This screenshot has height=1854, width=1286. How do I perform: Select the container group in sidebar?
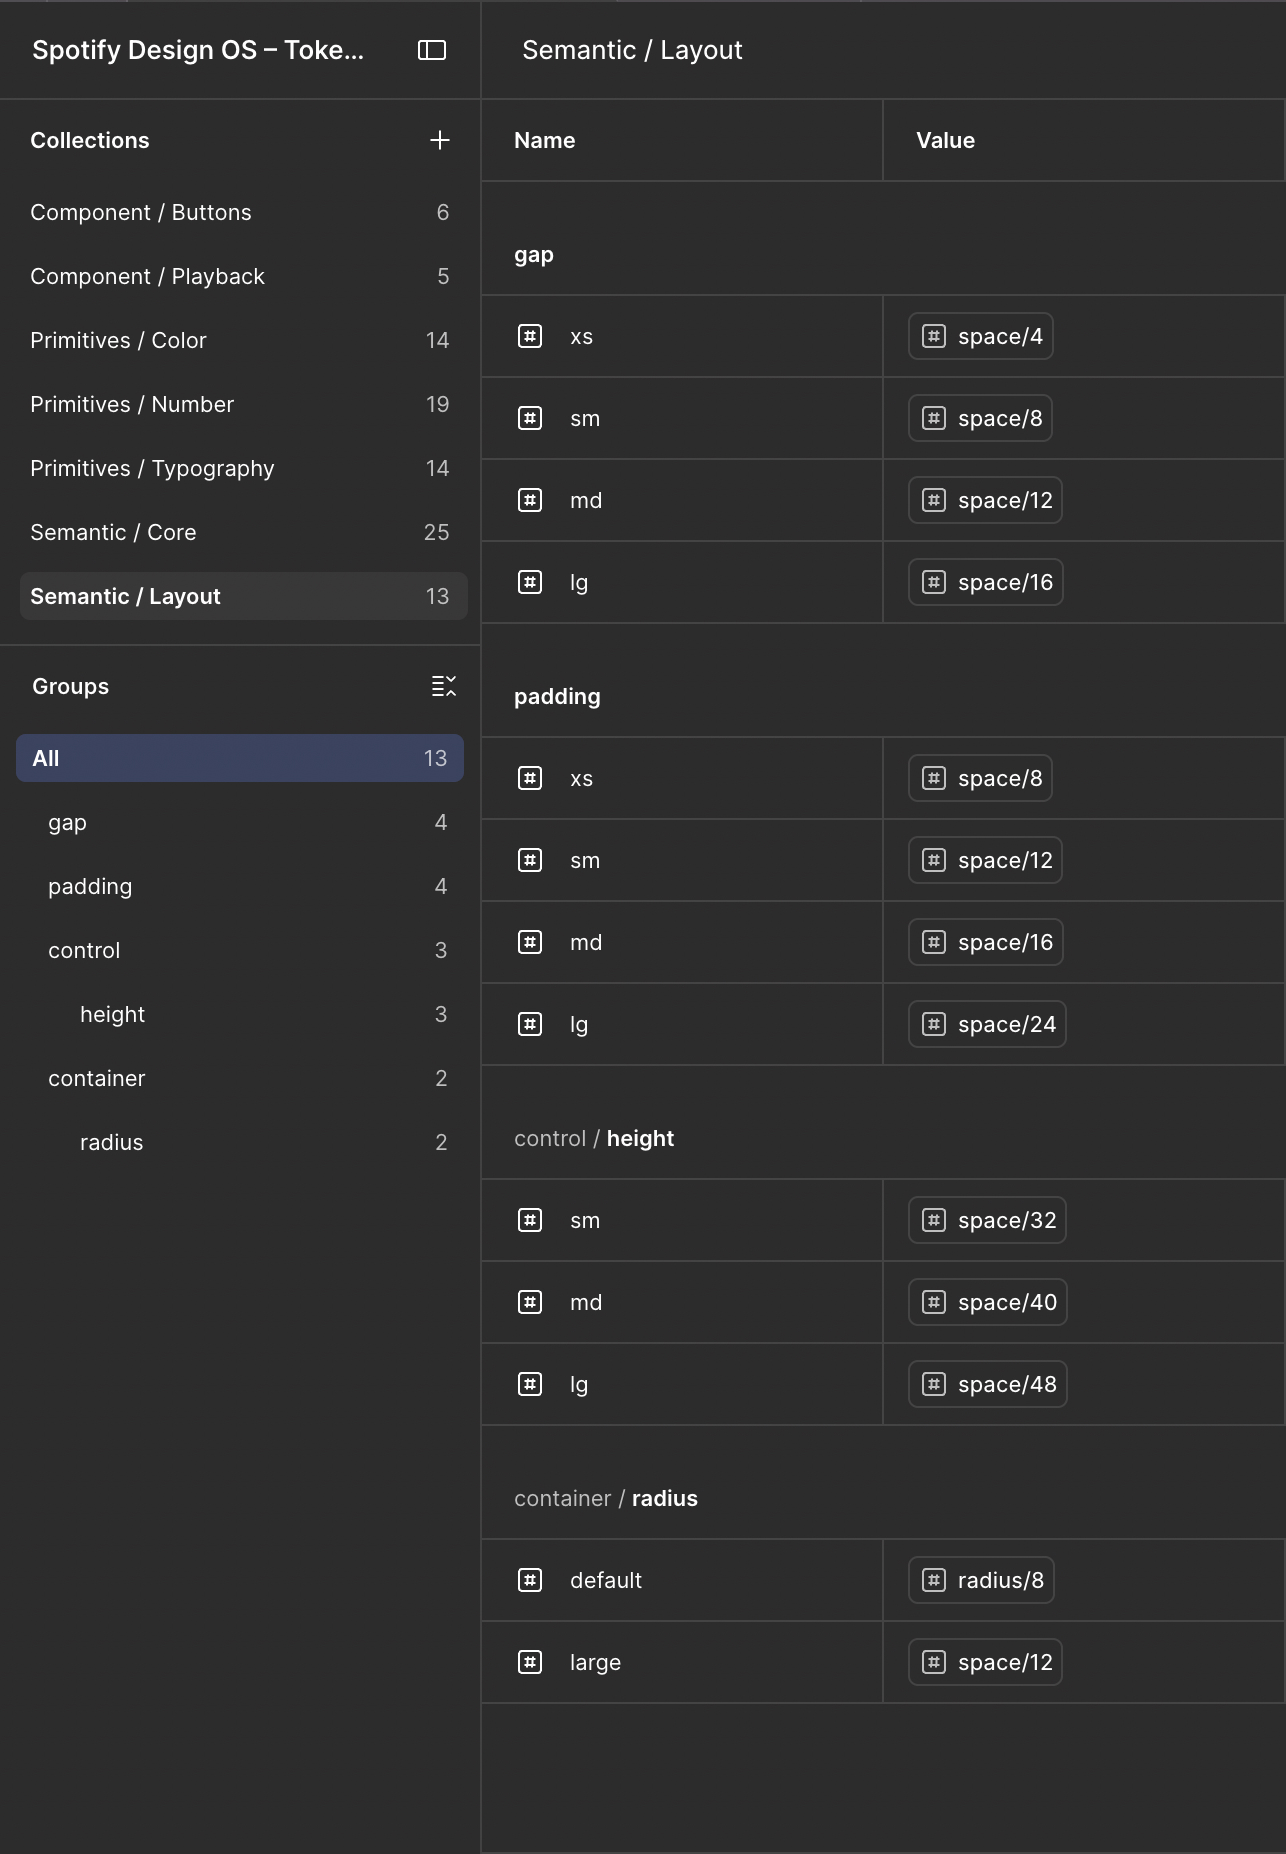point(240,1078)
